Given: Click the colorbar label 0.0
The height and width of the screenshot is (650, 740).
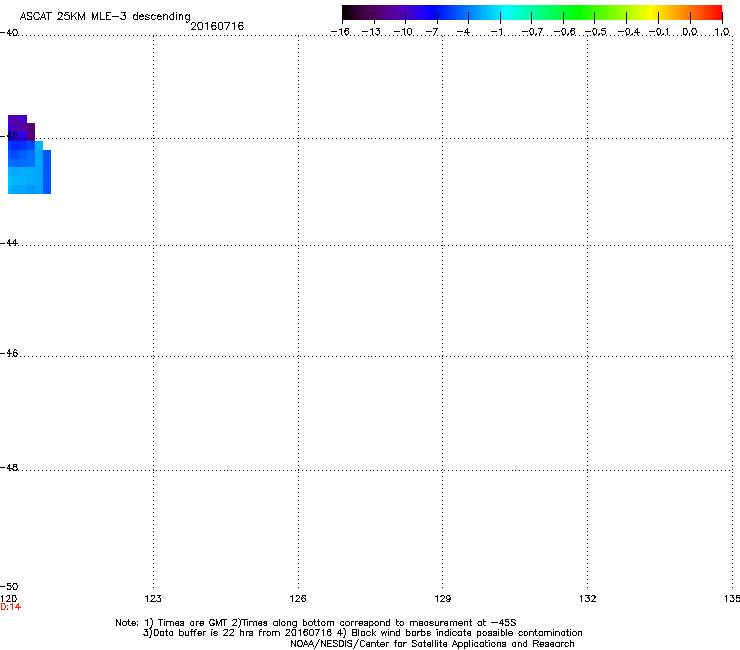Looking at the screenshot, I should (x=690, y=32).
